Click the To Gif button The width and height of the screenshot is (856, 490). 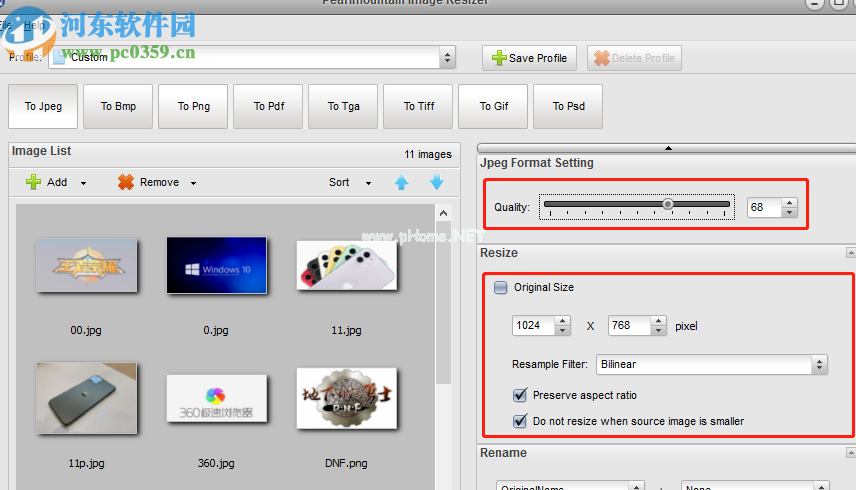point(493,107)
